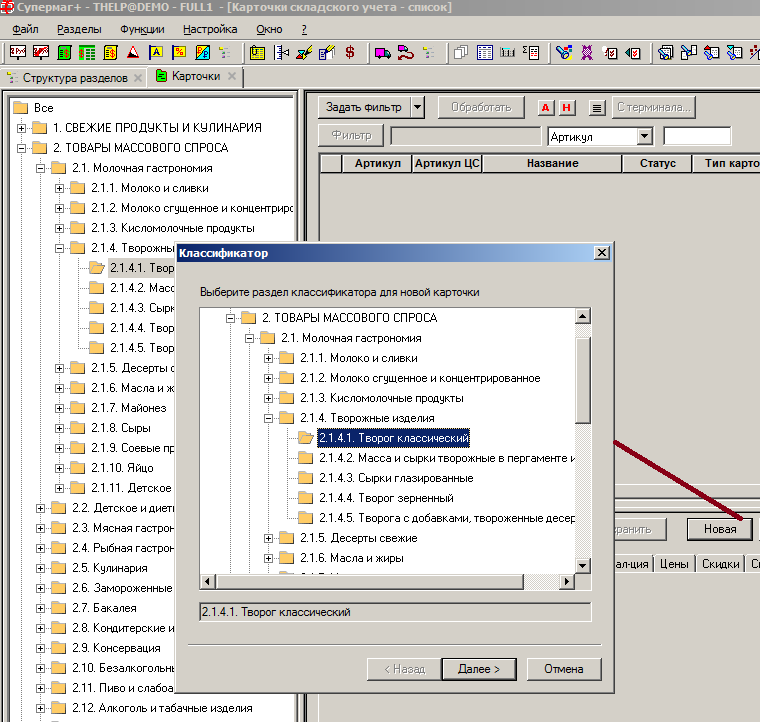760x722 pixels.
Task: Click up arrow of dialog vertical scrollbar
Action: (583, 316)
